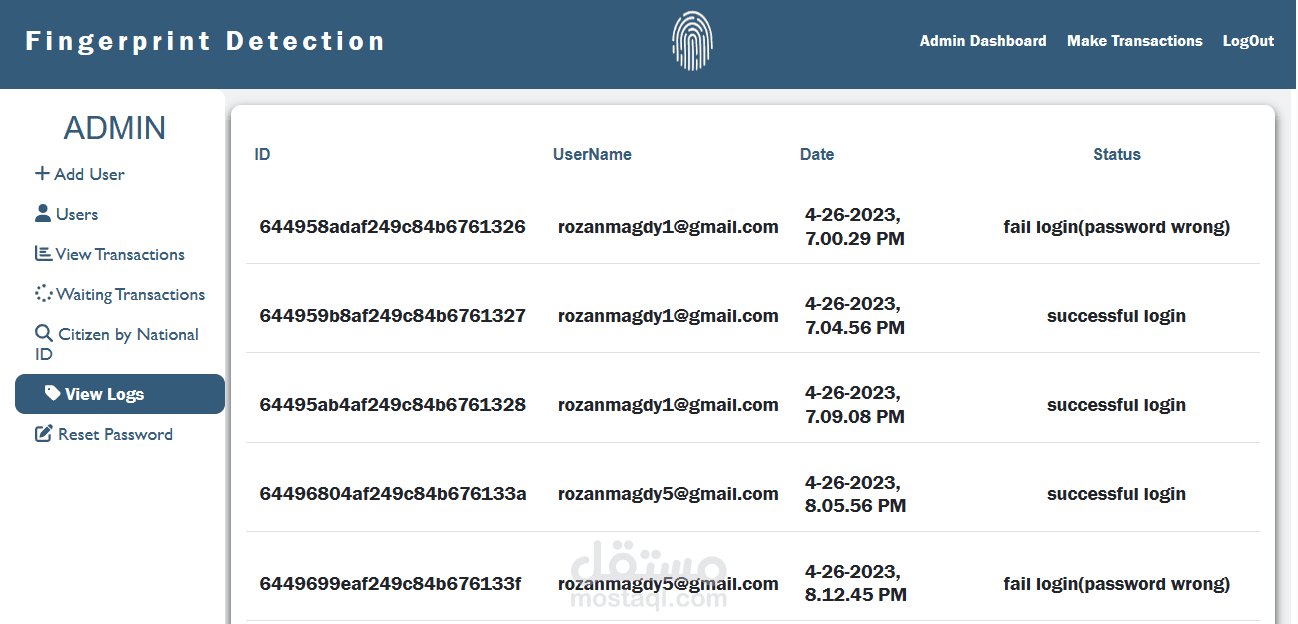Click the fingerprint logo in header
The image size is (1298, 624).
point(692,41)
